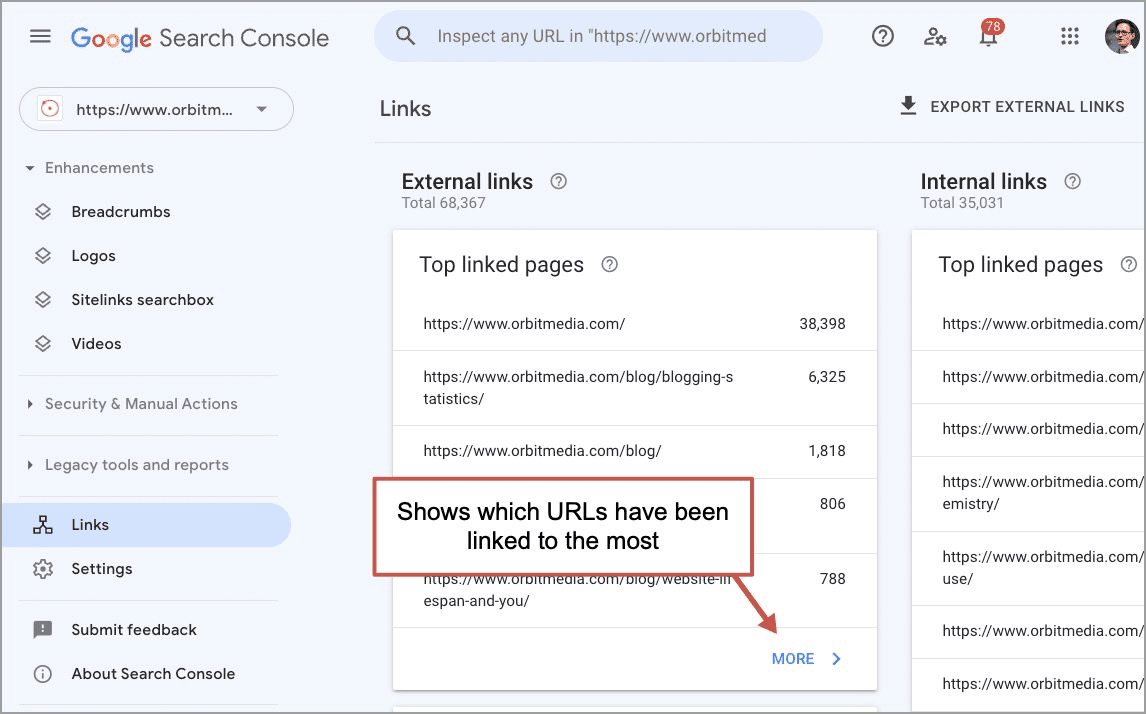This screenshot has height=714, width=1146.
Task: Click the About Search Console info icon
Action: point(43,674)
